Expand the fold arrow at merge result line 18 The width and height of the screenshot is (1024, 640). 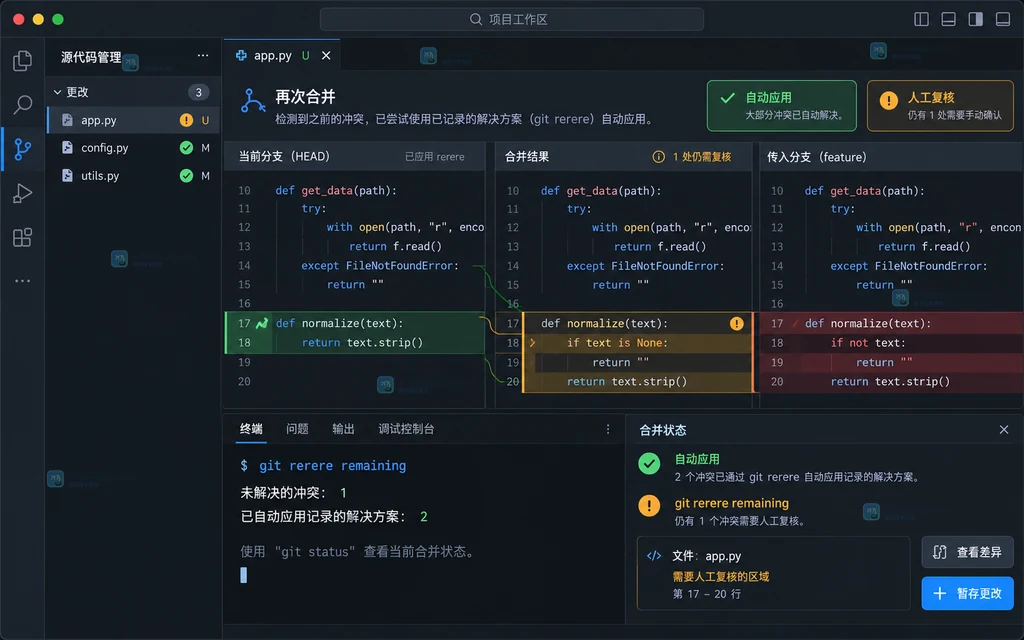tap(532, 343)
